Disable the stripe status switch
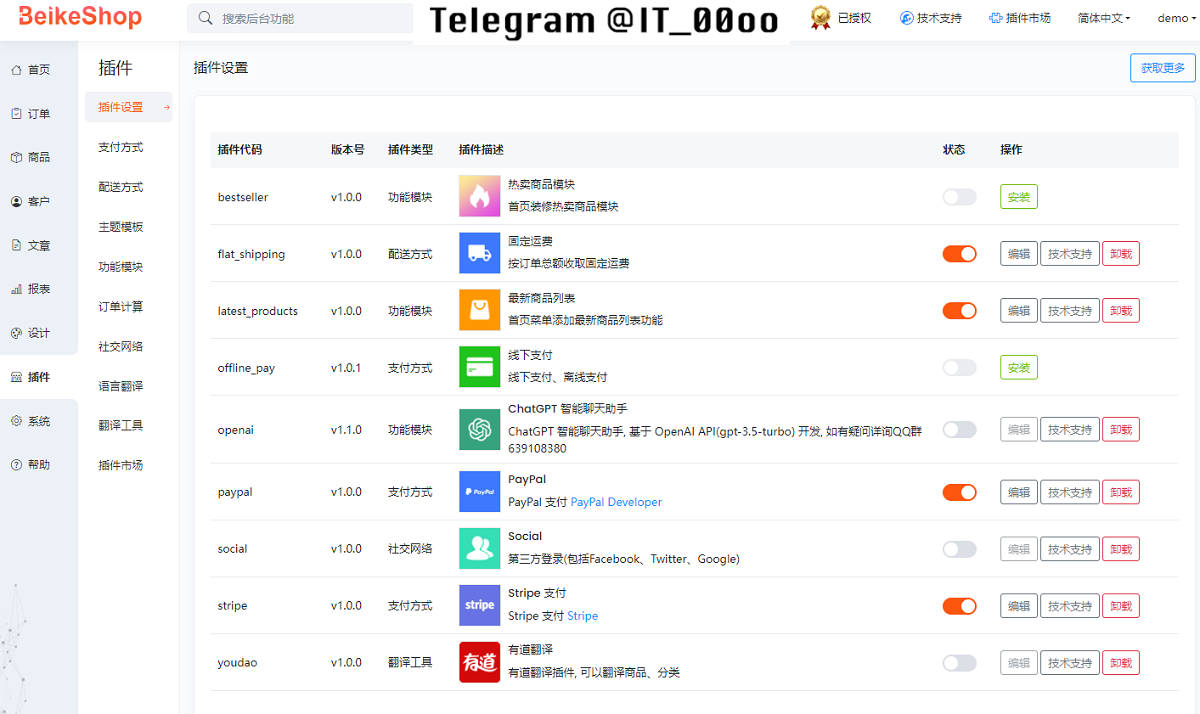1200x714 pixels. click(959, 606)
